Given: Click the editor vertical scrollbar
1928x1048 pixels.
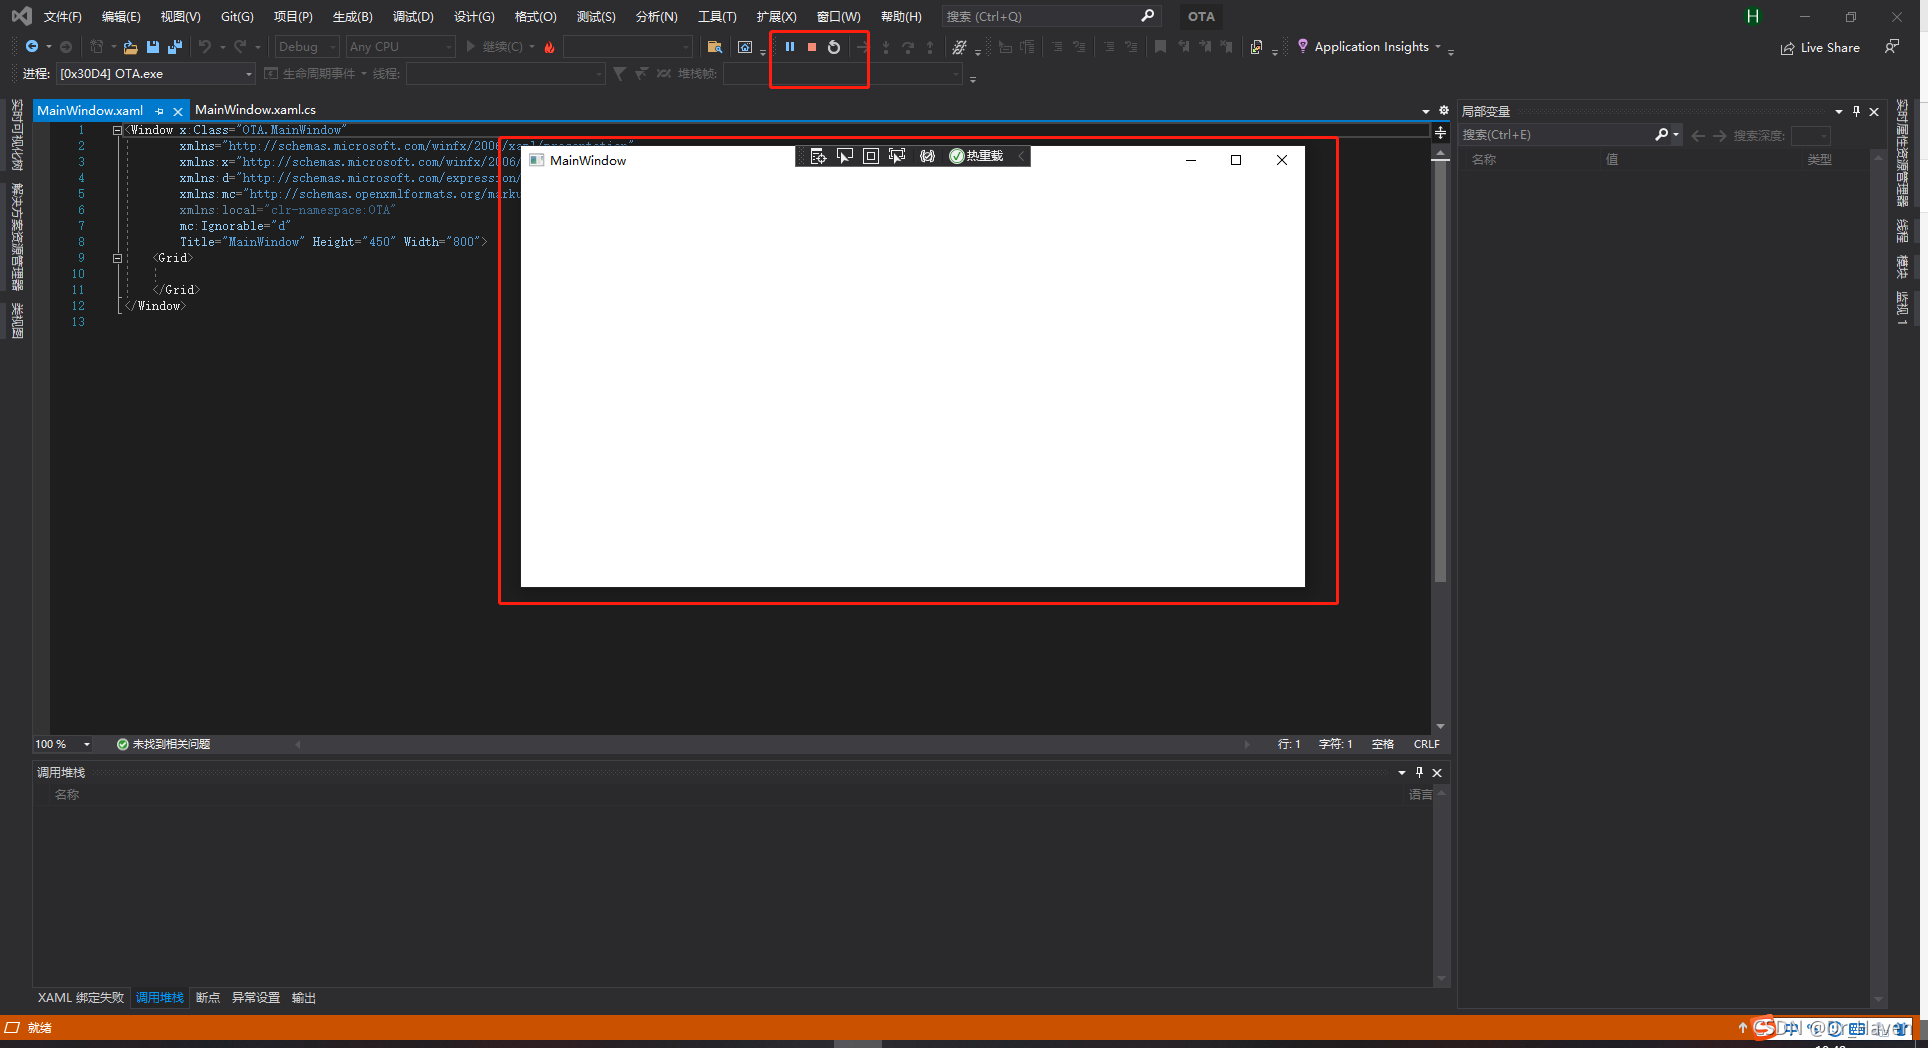Looking at the screenshot, I should click(1440, 370).
